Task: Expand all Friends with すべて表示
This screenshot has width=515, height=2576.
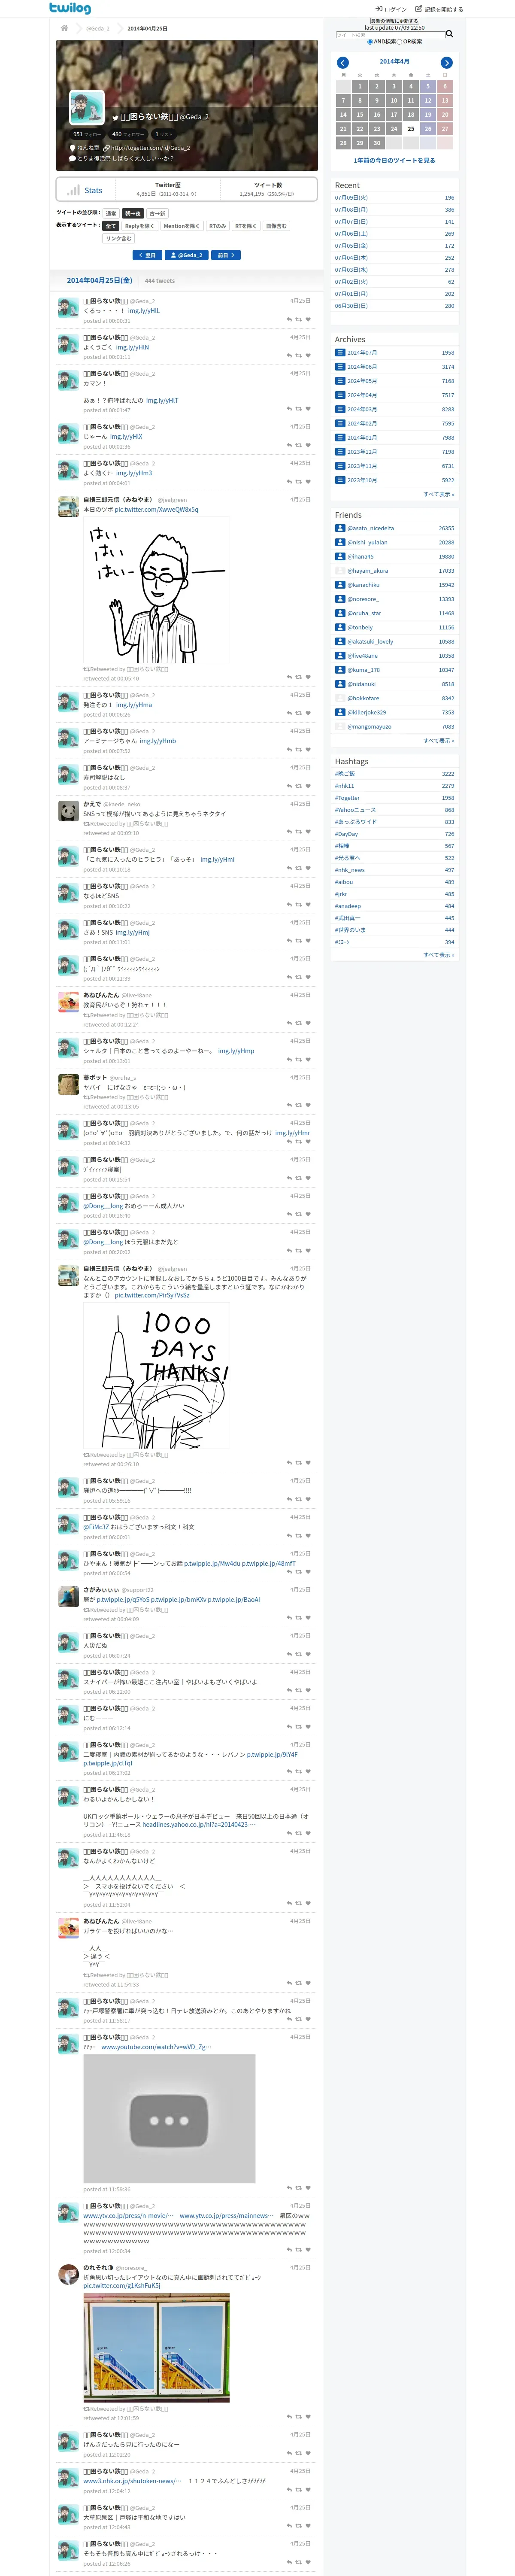Action: (438, 741)
